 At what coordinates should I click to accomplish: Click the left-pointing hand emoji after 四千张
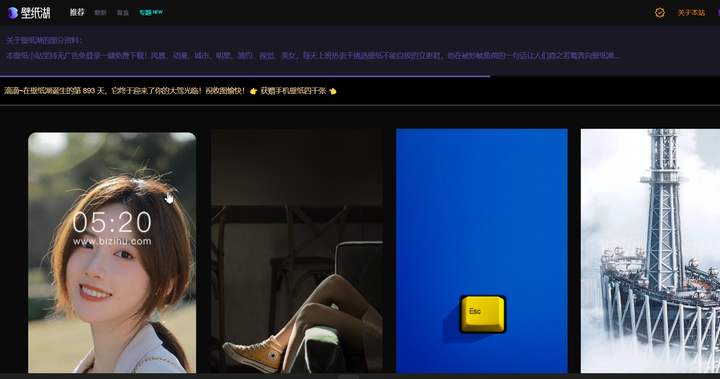tap(333, 91)
